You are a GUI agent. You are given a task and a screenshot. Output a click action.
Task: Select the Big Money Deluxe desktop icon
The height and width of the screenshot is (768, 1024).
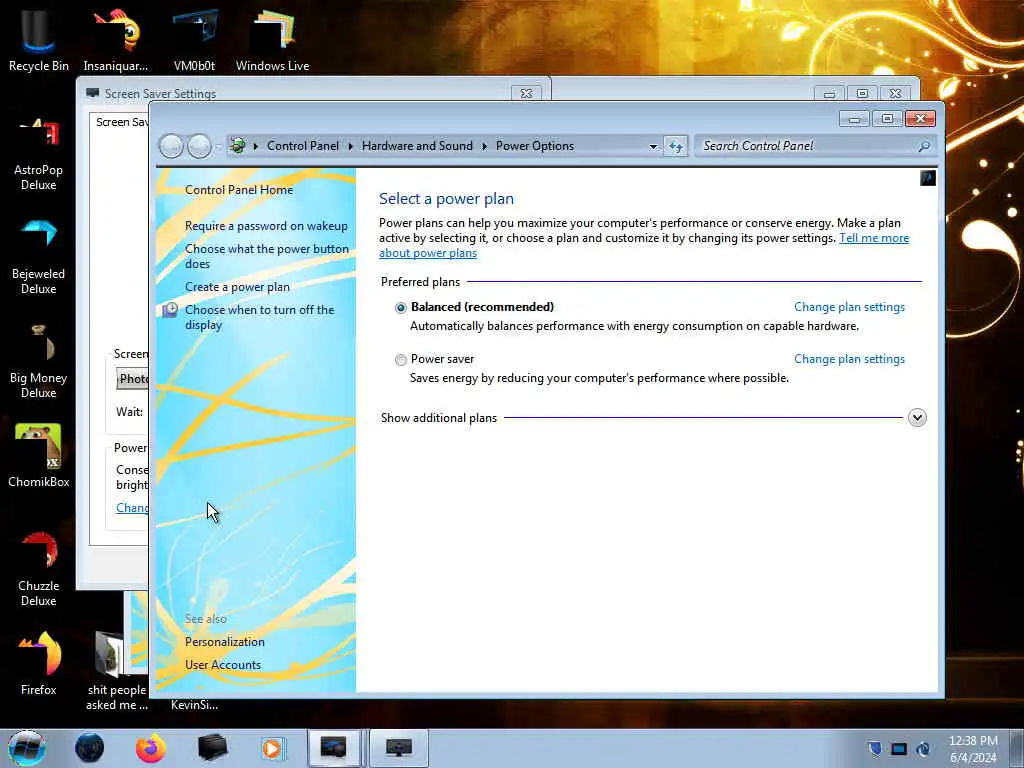[x=38, y=361]
